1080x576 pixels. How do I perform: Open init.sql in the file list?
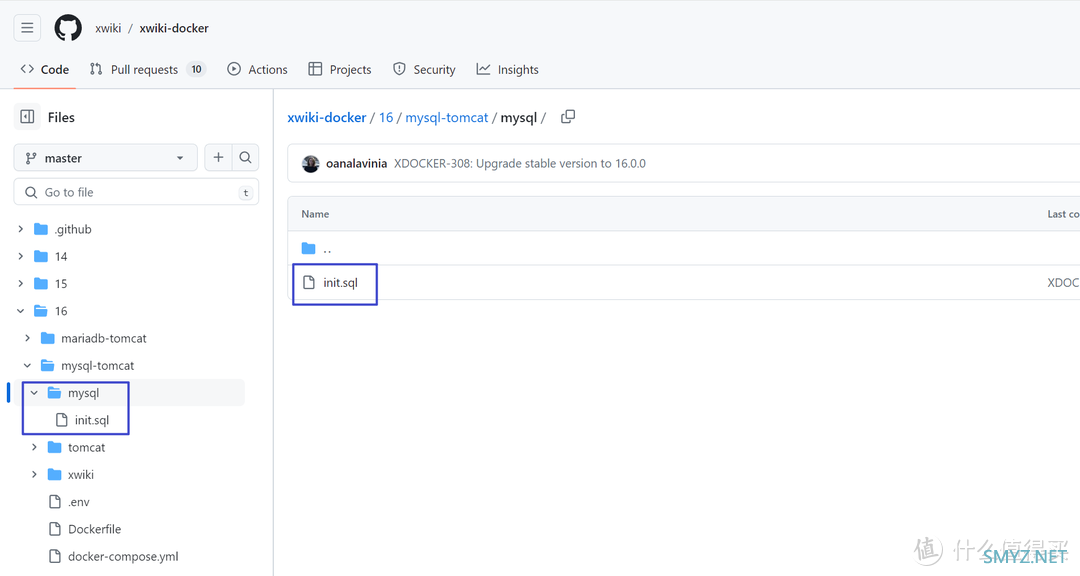click(340, 283)
